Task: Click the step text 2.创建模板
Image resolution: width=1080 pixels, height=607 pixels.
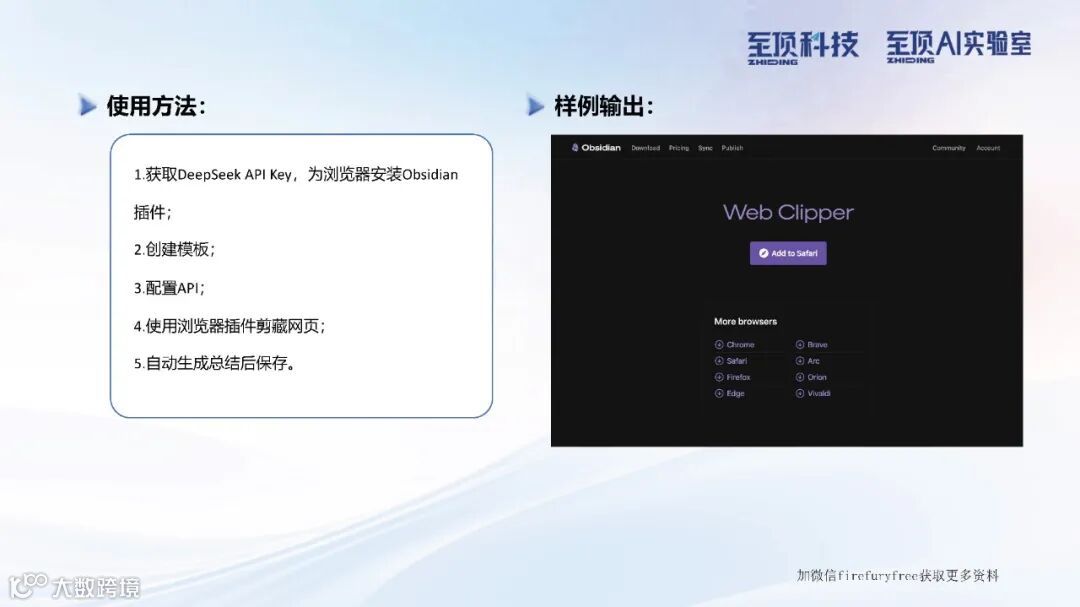Action: click(174, 249)
